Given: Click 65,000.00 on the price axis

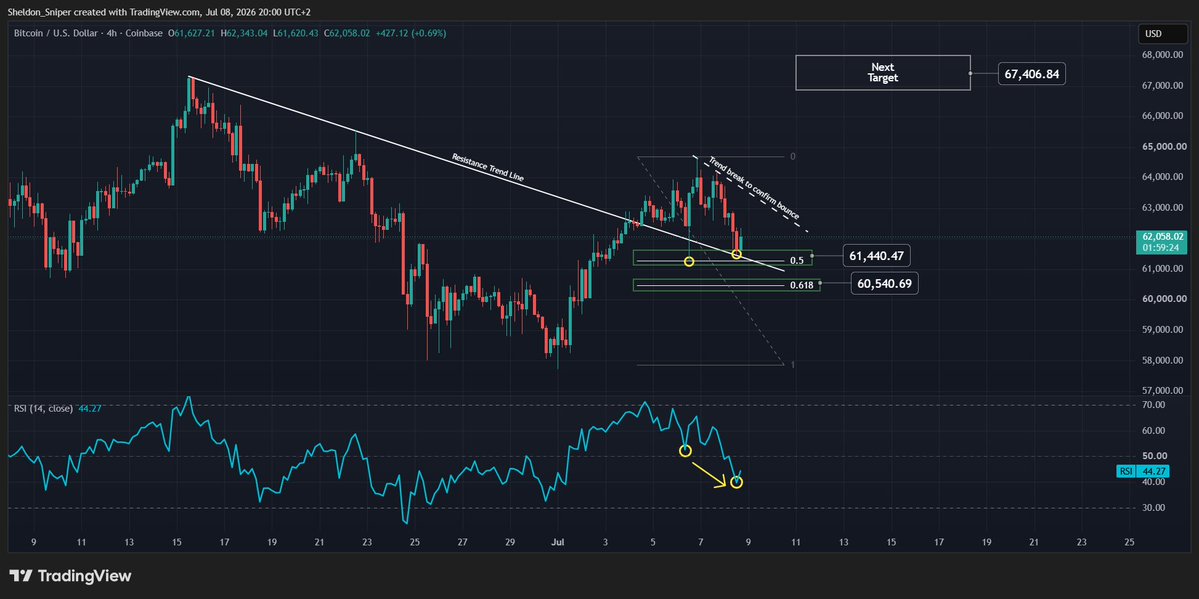Looking at the screenshot, I should point(1163,147).
